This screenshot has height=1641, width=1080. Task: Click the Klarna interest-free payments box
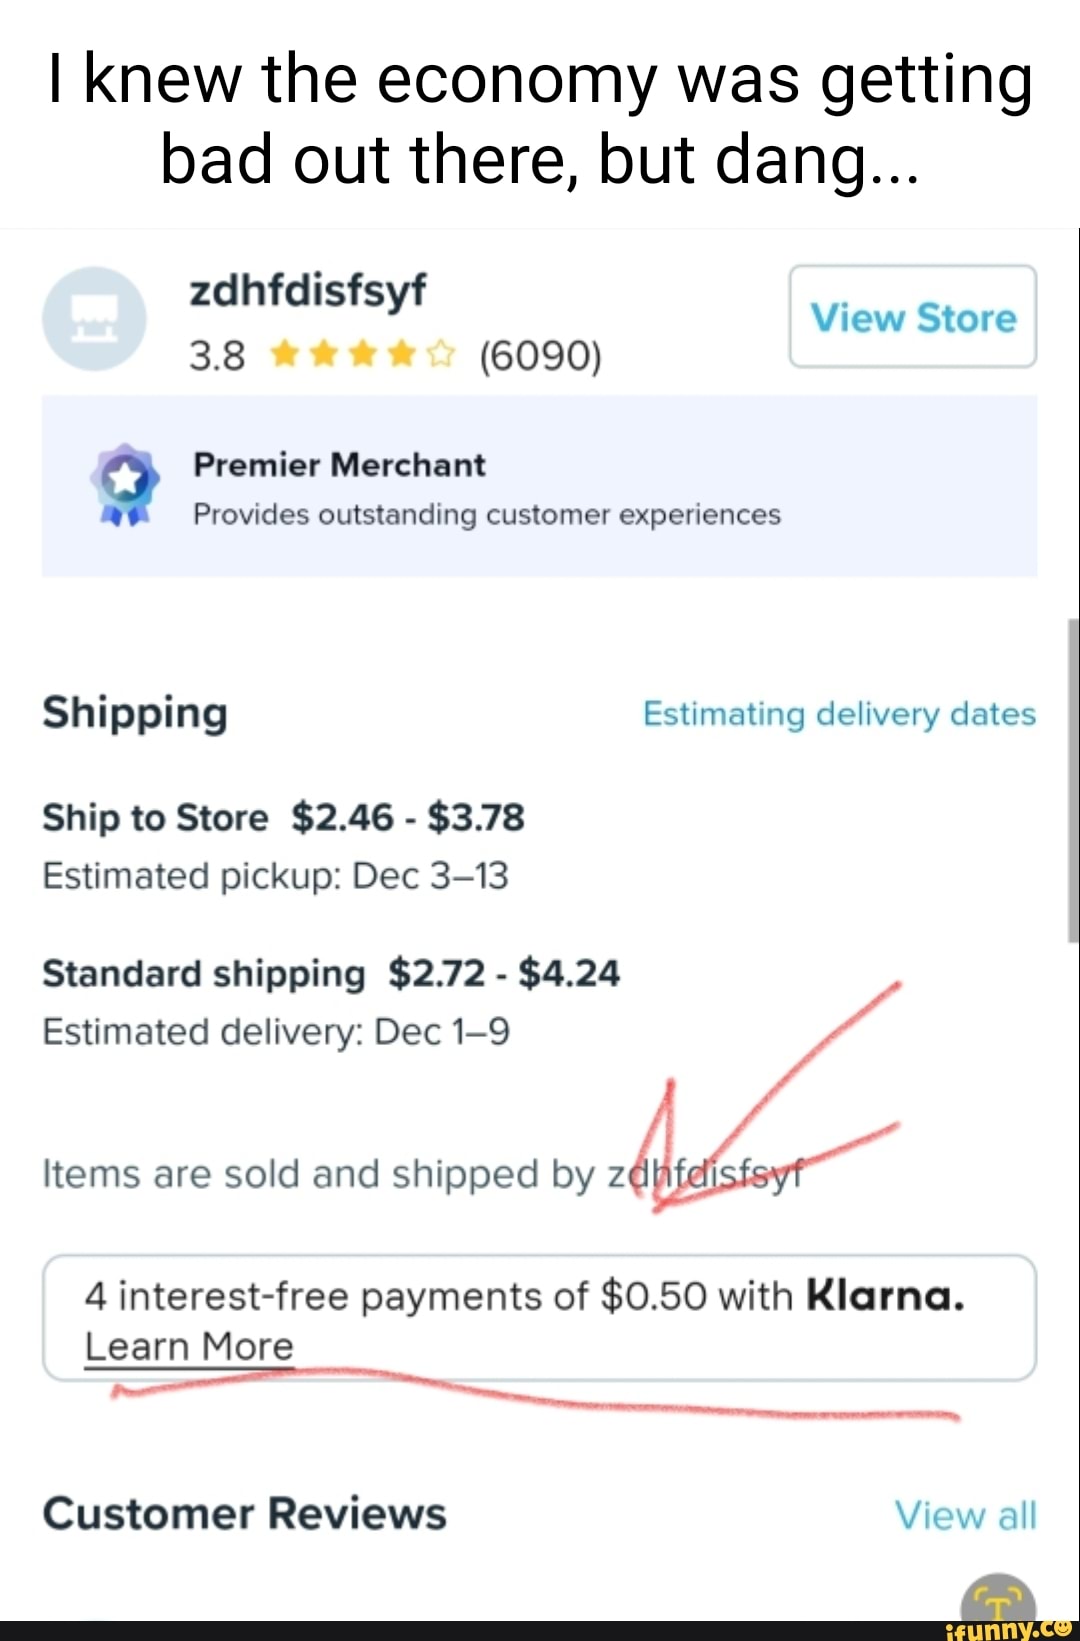tap(539, 1317)
